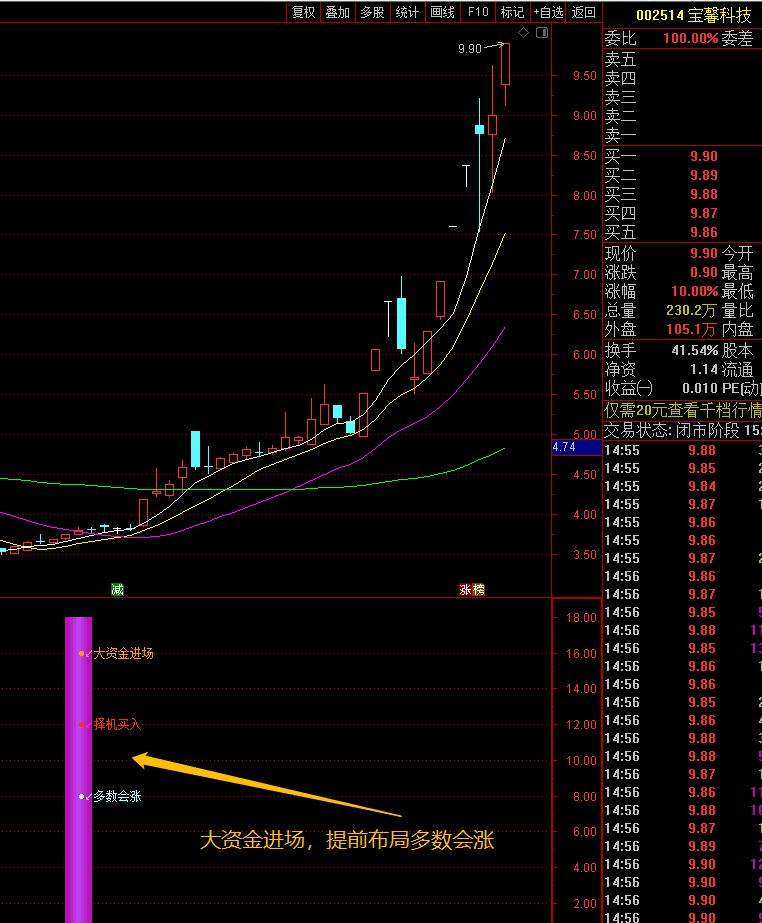The image size is (762, 923).
Task: Open F10 company info
Action: (x=478, y=12)
